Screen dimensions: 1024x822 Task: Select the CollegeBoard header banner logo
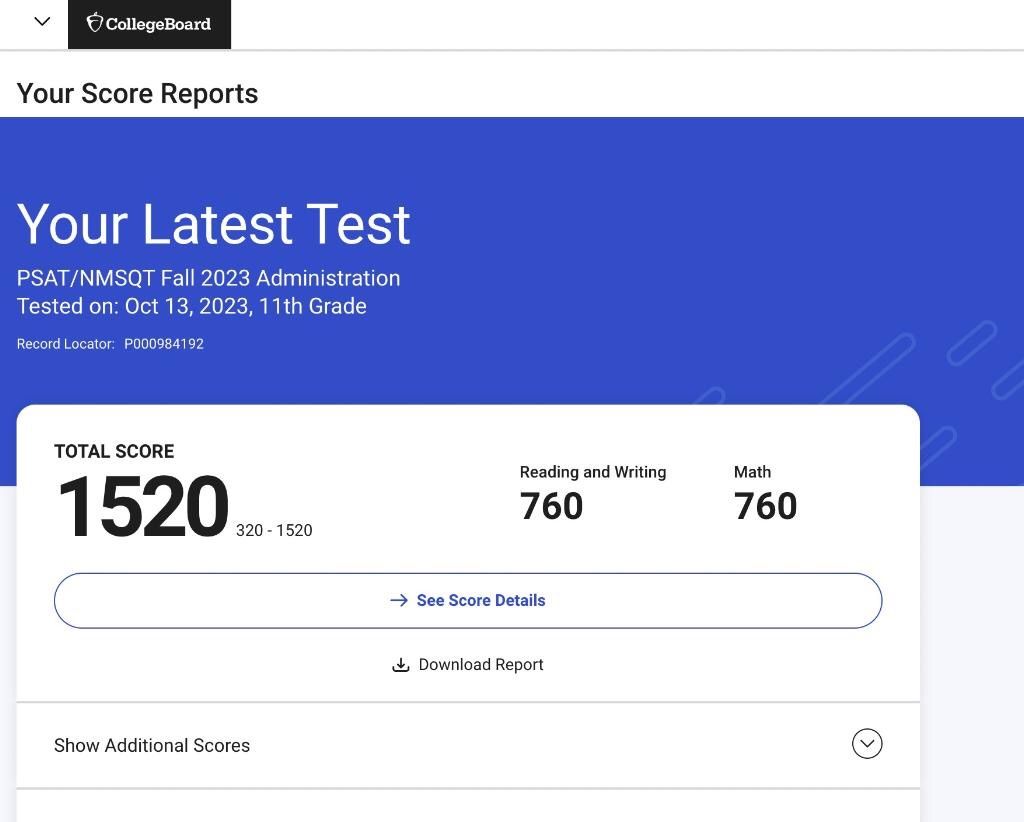coord(149,22)
